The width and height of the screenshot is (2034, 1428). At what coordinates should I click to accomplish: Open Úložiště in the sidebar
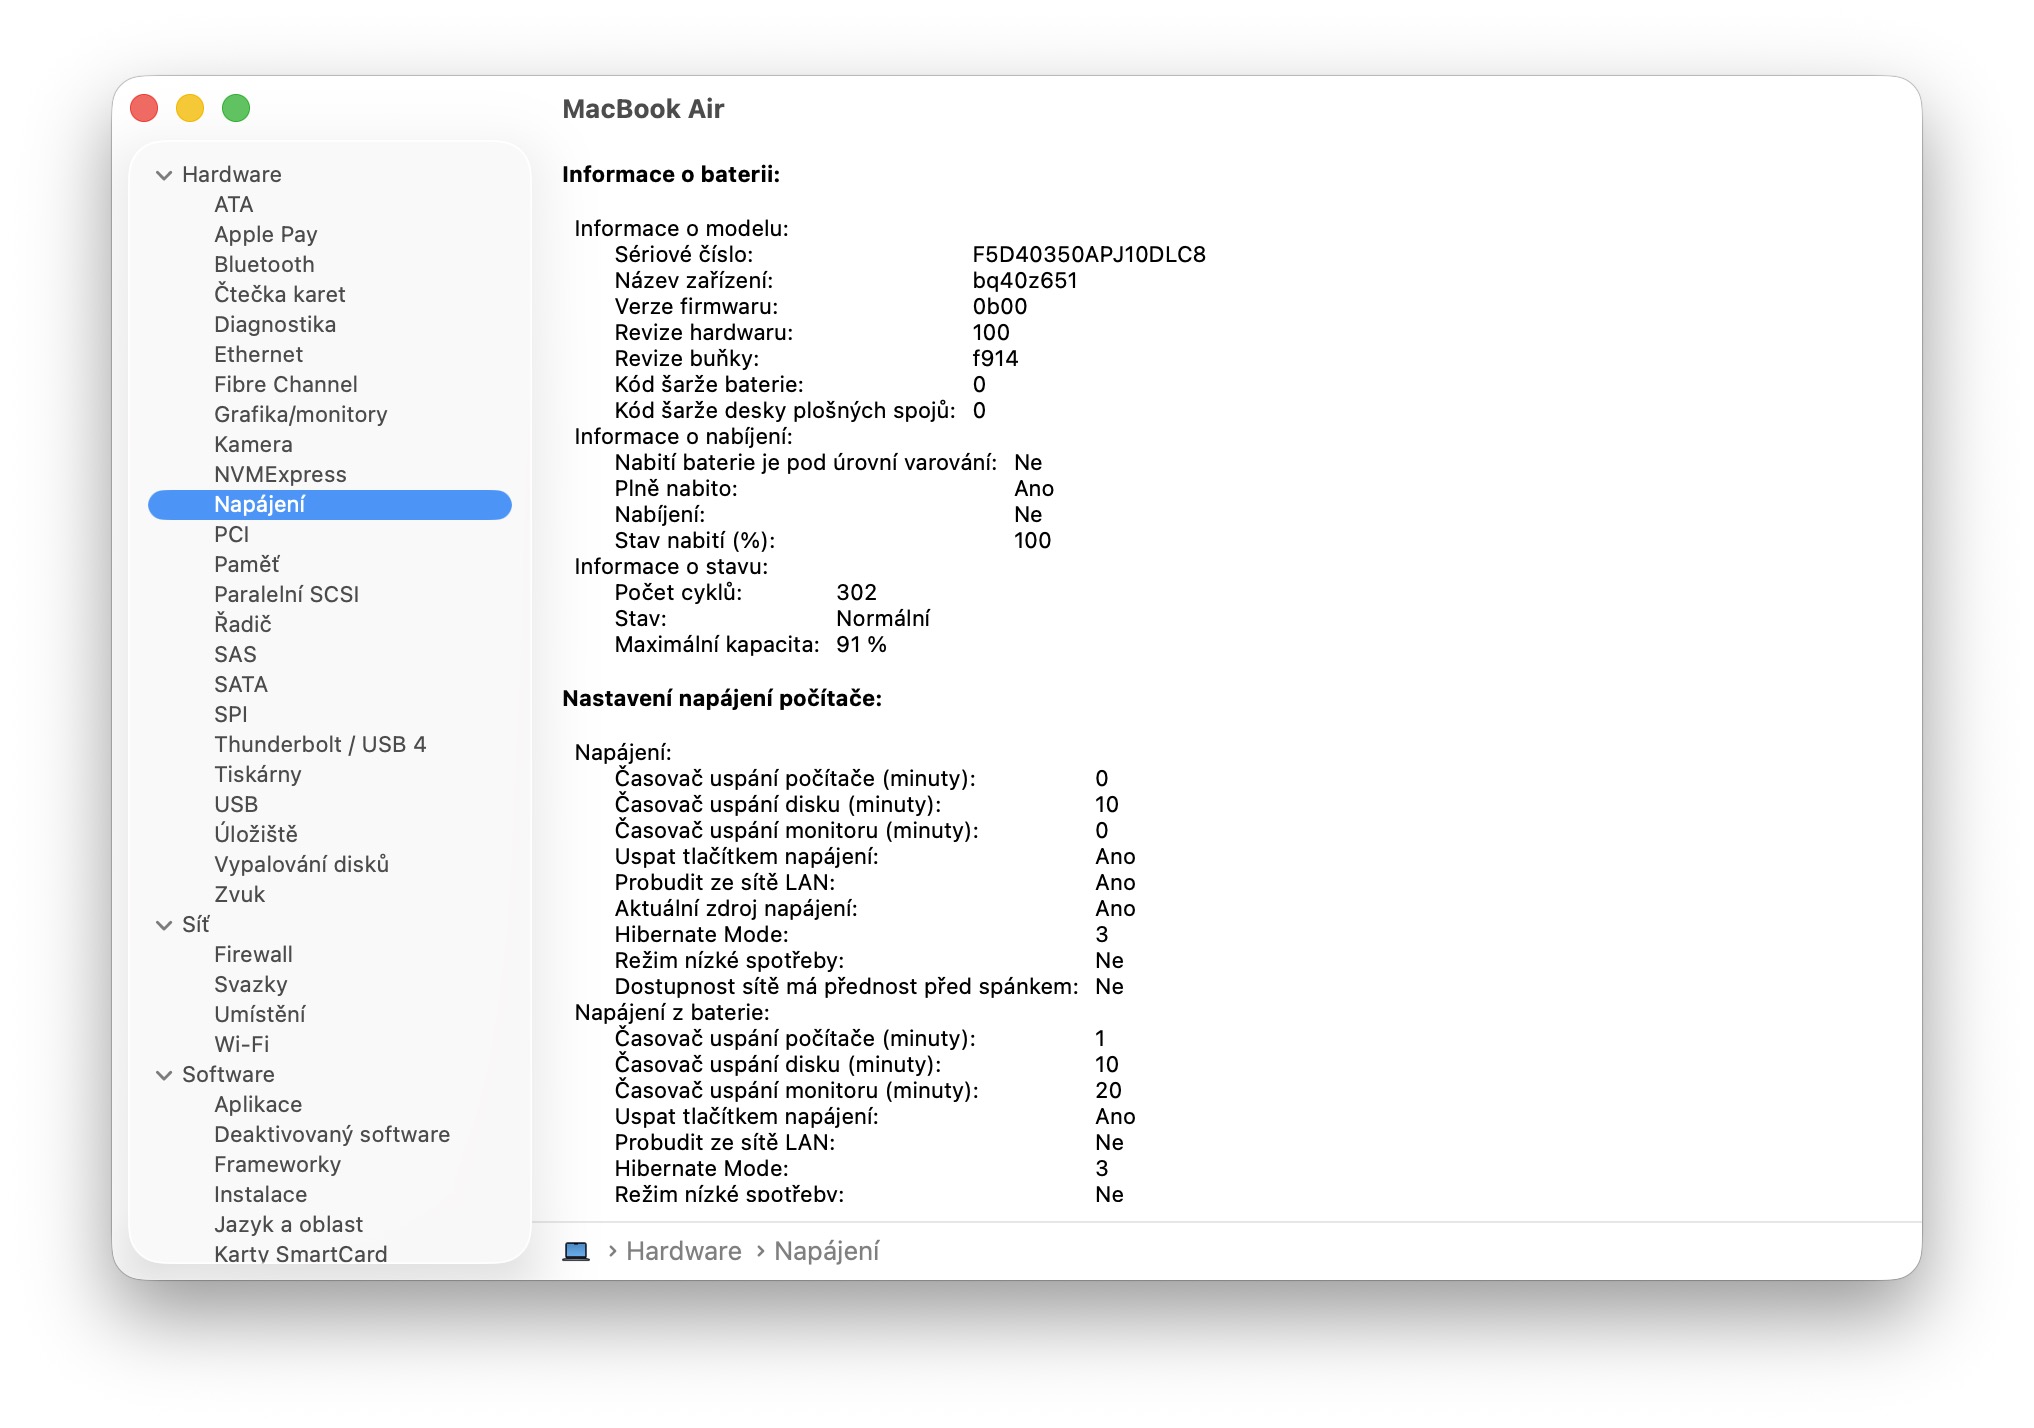(255, 834)
